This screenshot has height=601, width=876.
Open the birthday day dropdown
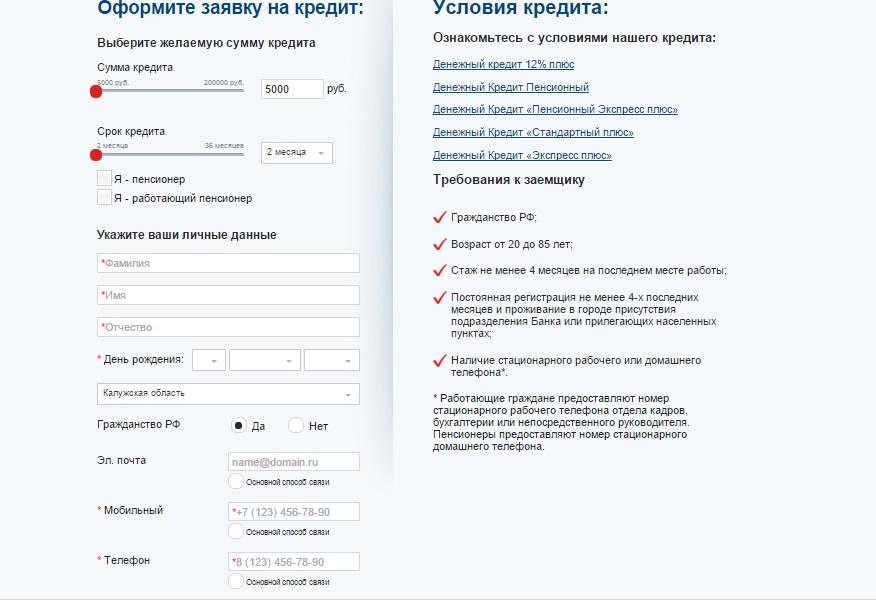point(209,360)
